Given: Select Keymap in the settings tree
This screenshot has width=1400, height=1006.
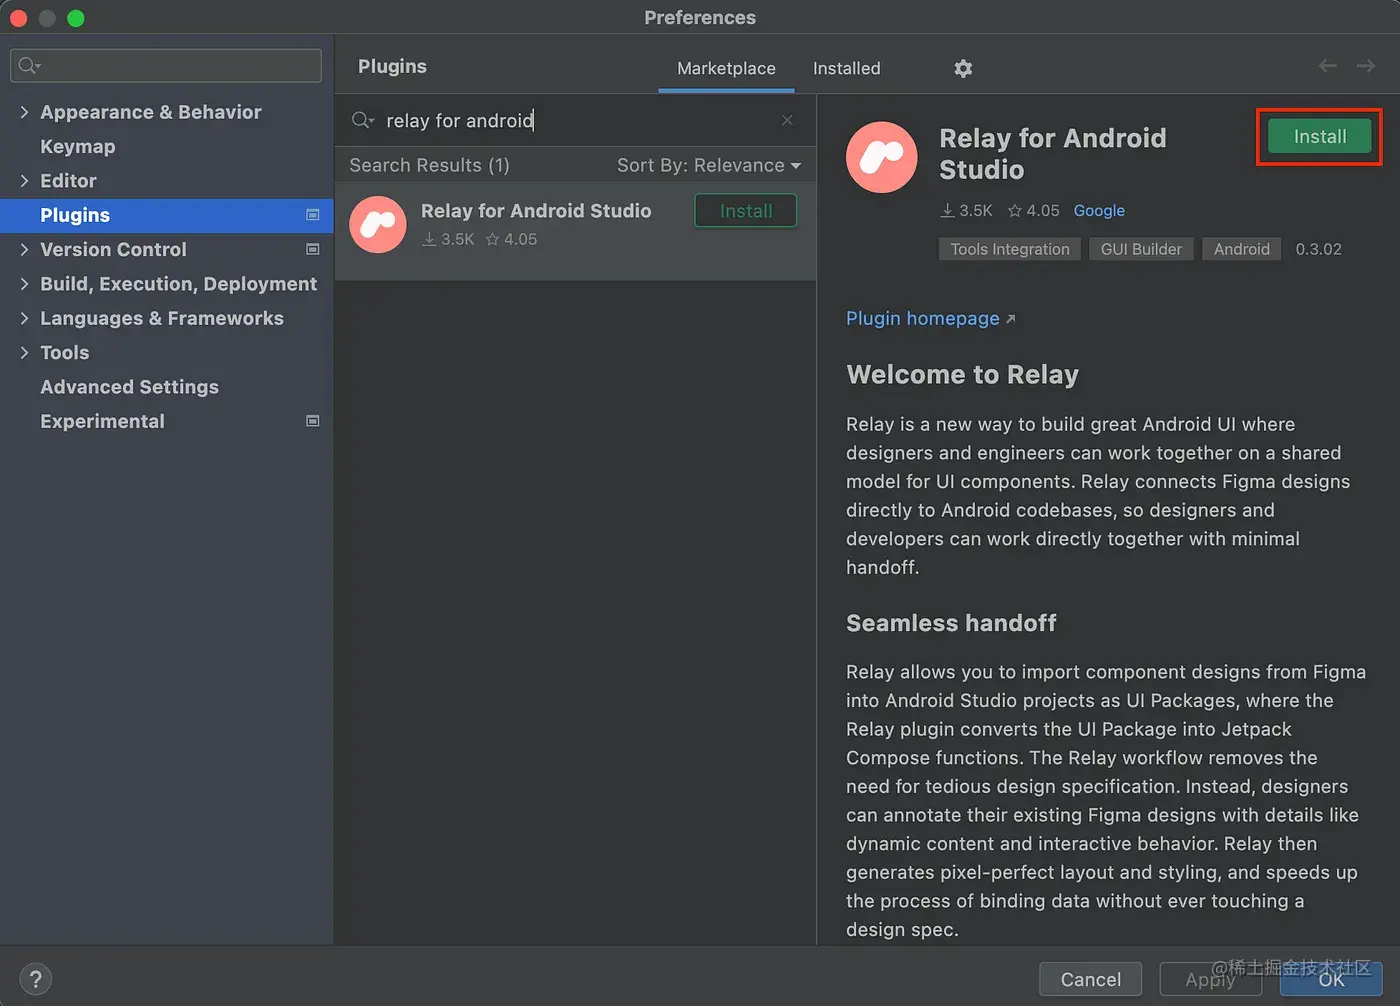Looking at the screenshot, I should point(78,146).
